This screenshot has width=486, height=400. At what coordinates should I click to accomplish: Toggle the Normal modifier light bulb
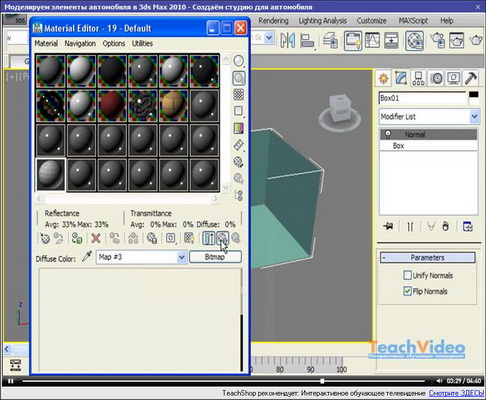pyautogui.click(x=388, y=134)
